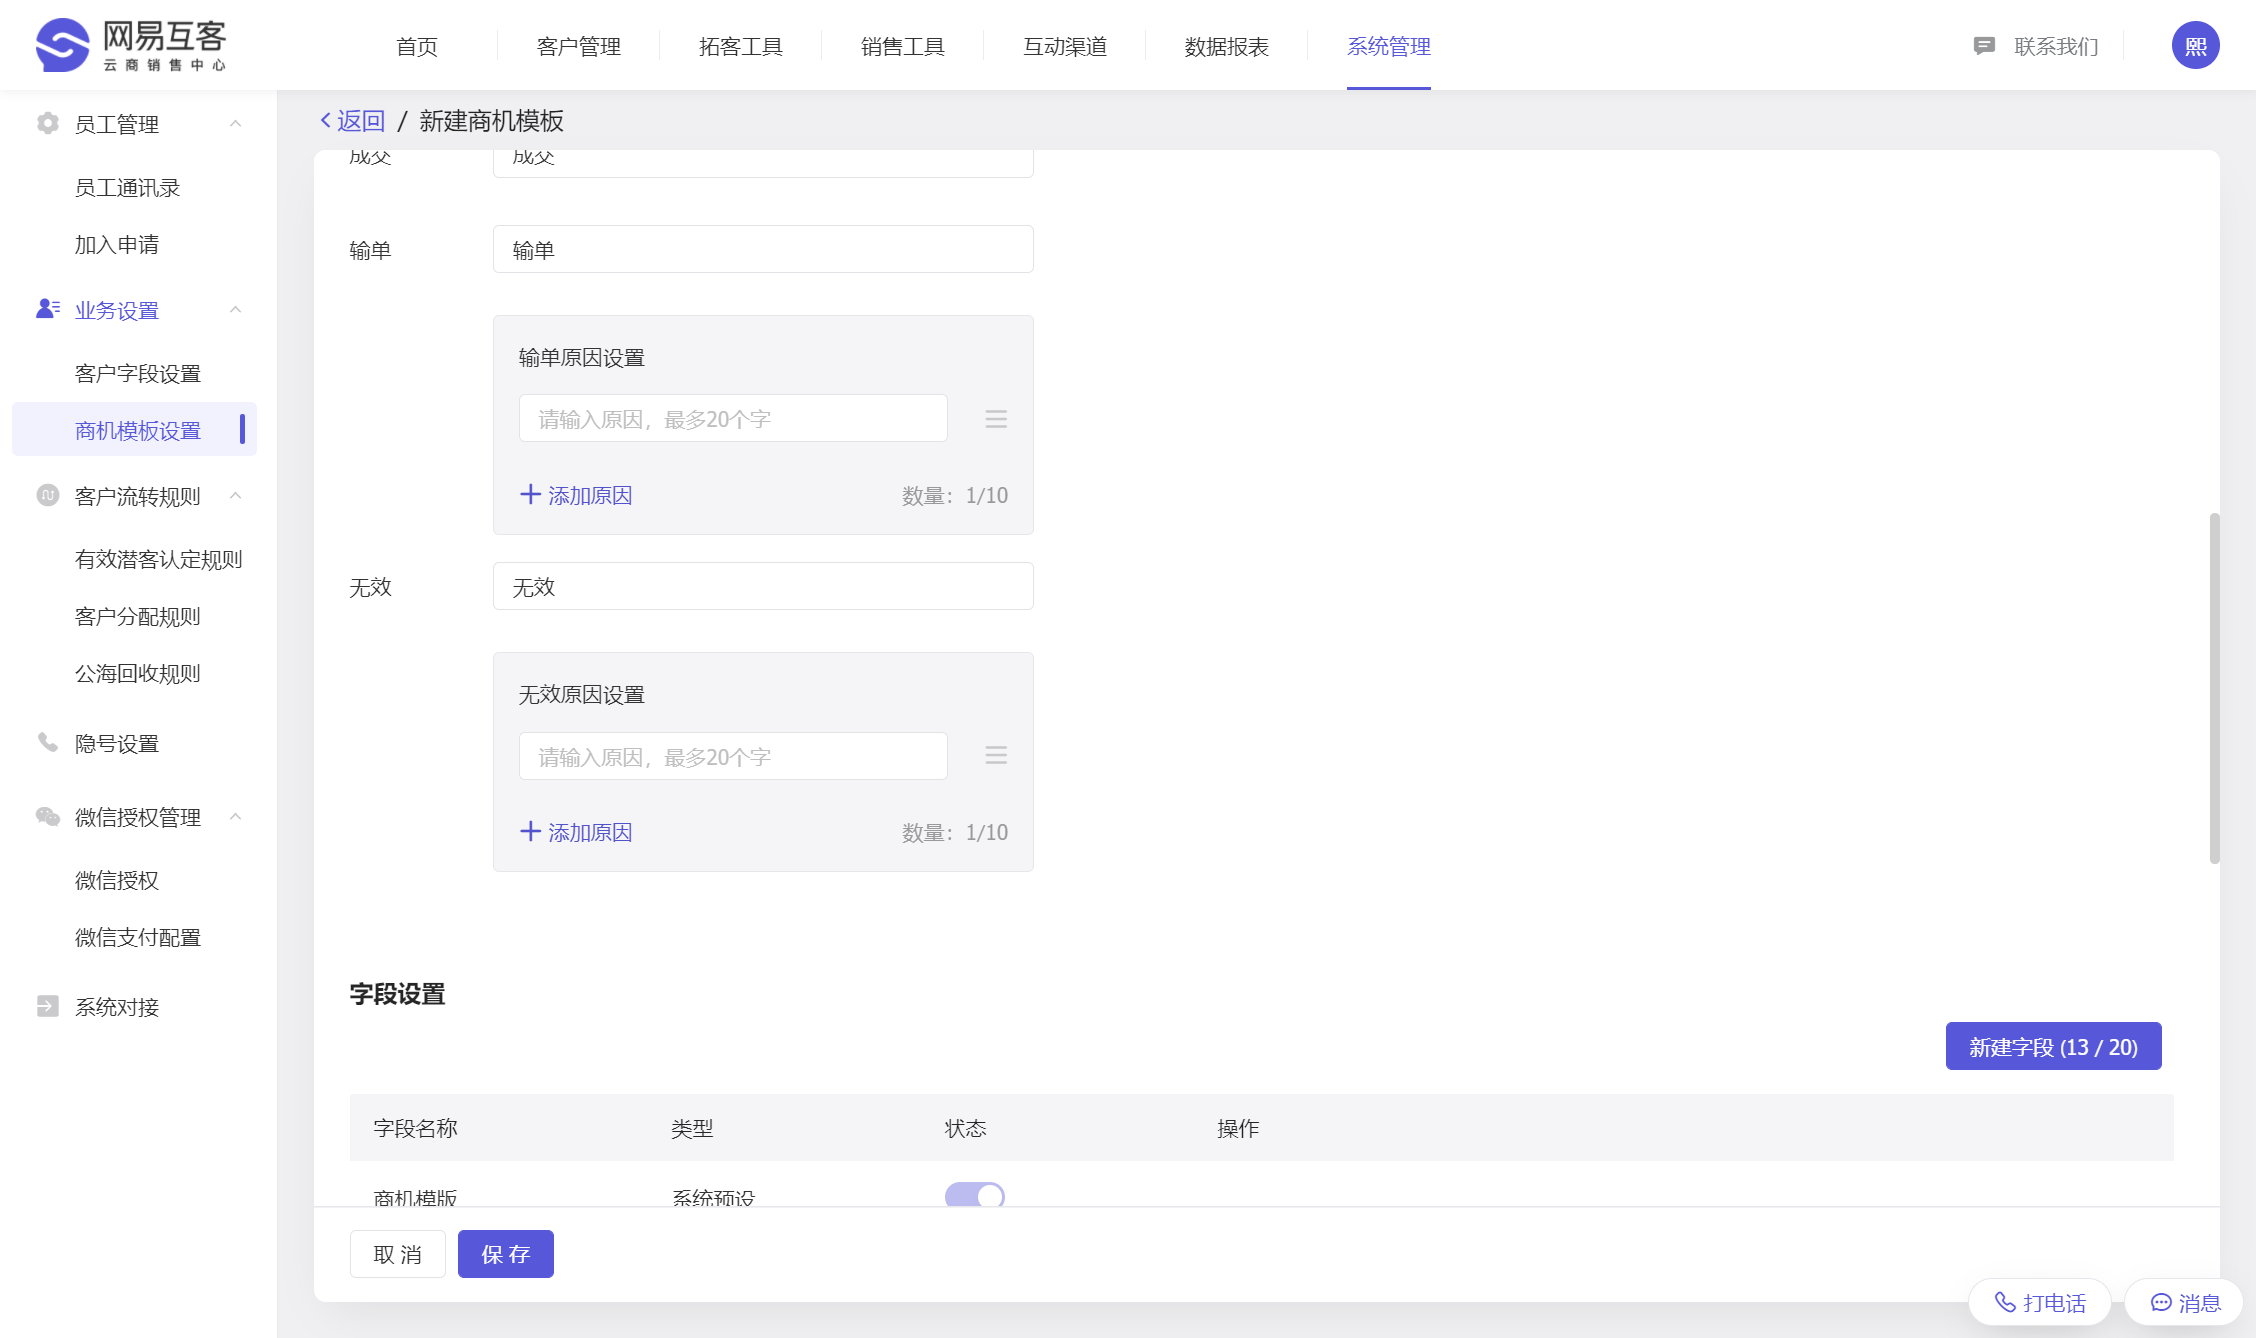Viewport: 2256px width, 1338px height.
Task: Click the 新建字段 (13 / 20) button
Action: (2052, 1046)
